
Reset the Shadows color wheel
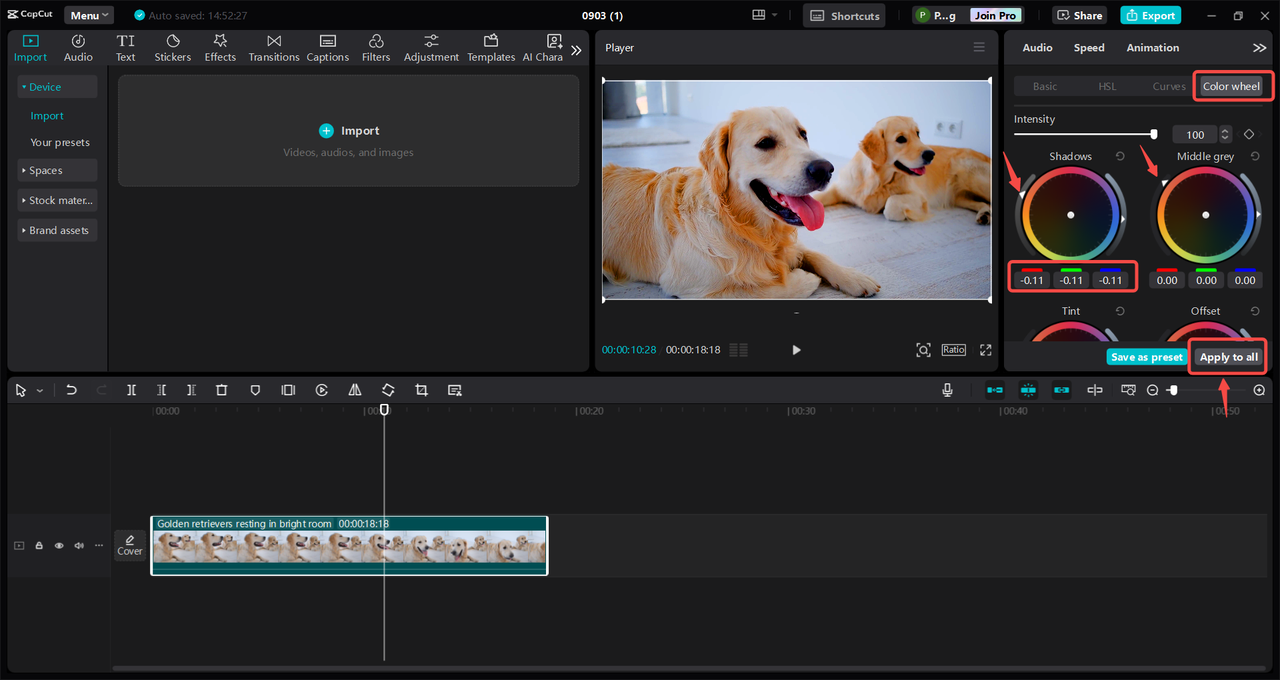click(1120, 156)
